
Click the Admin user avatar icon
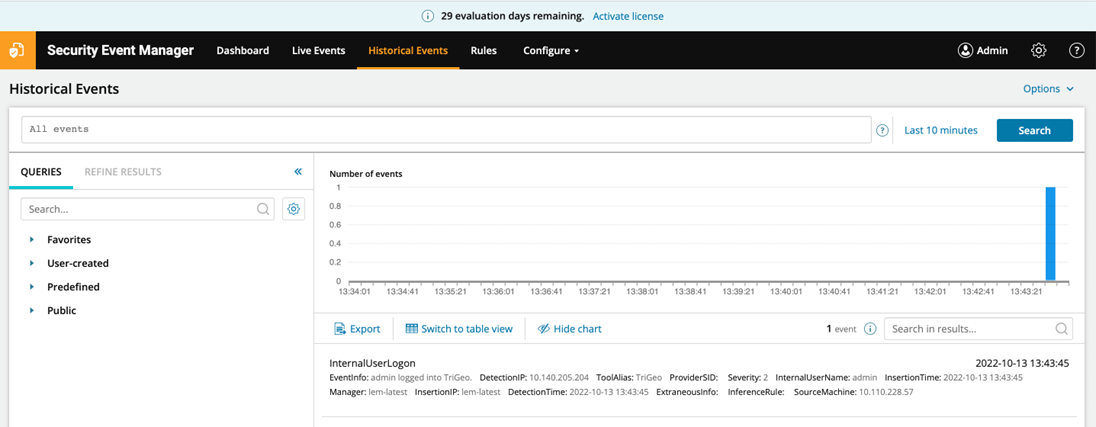point(965,50)
